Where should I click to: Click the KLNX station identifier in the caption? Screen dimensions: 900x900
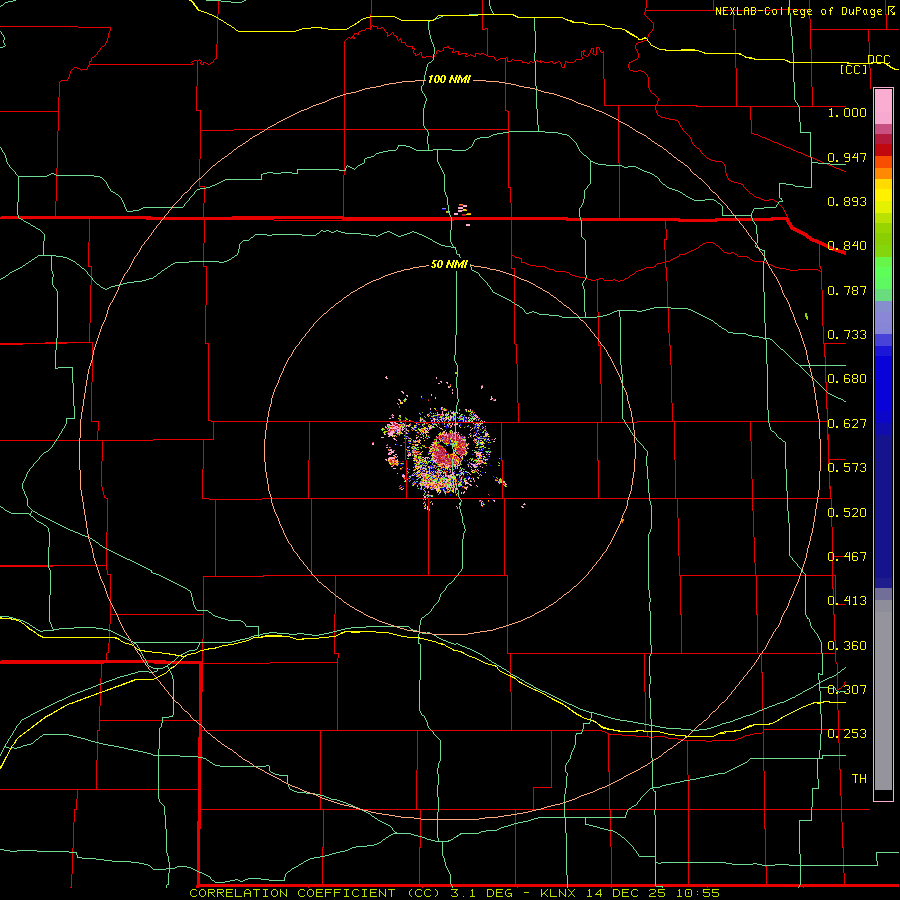[560, 893]
